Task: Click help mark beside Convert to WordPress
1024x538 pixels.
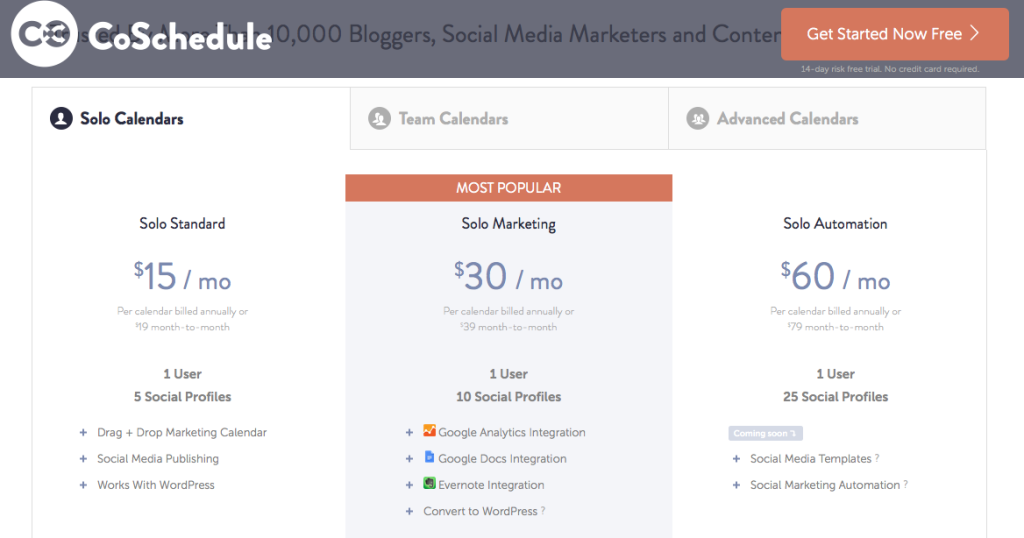Action: 543,511
